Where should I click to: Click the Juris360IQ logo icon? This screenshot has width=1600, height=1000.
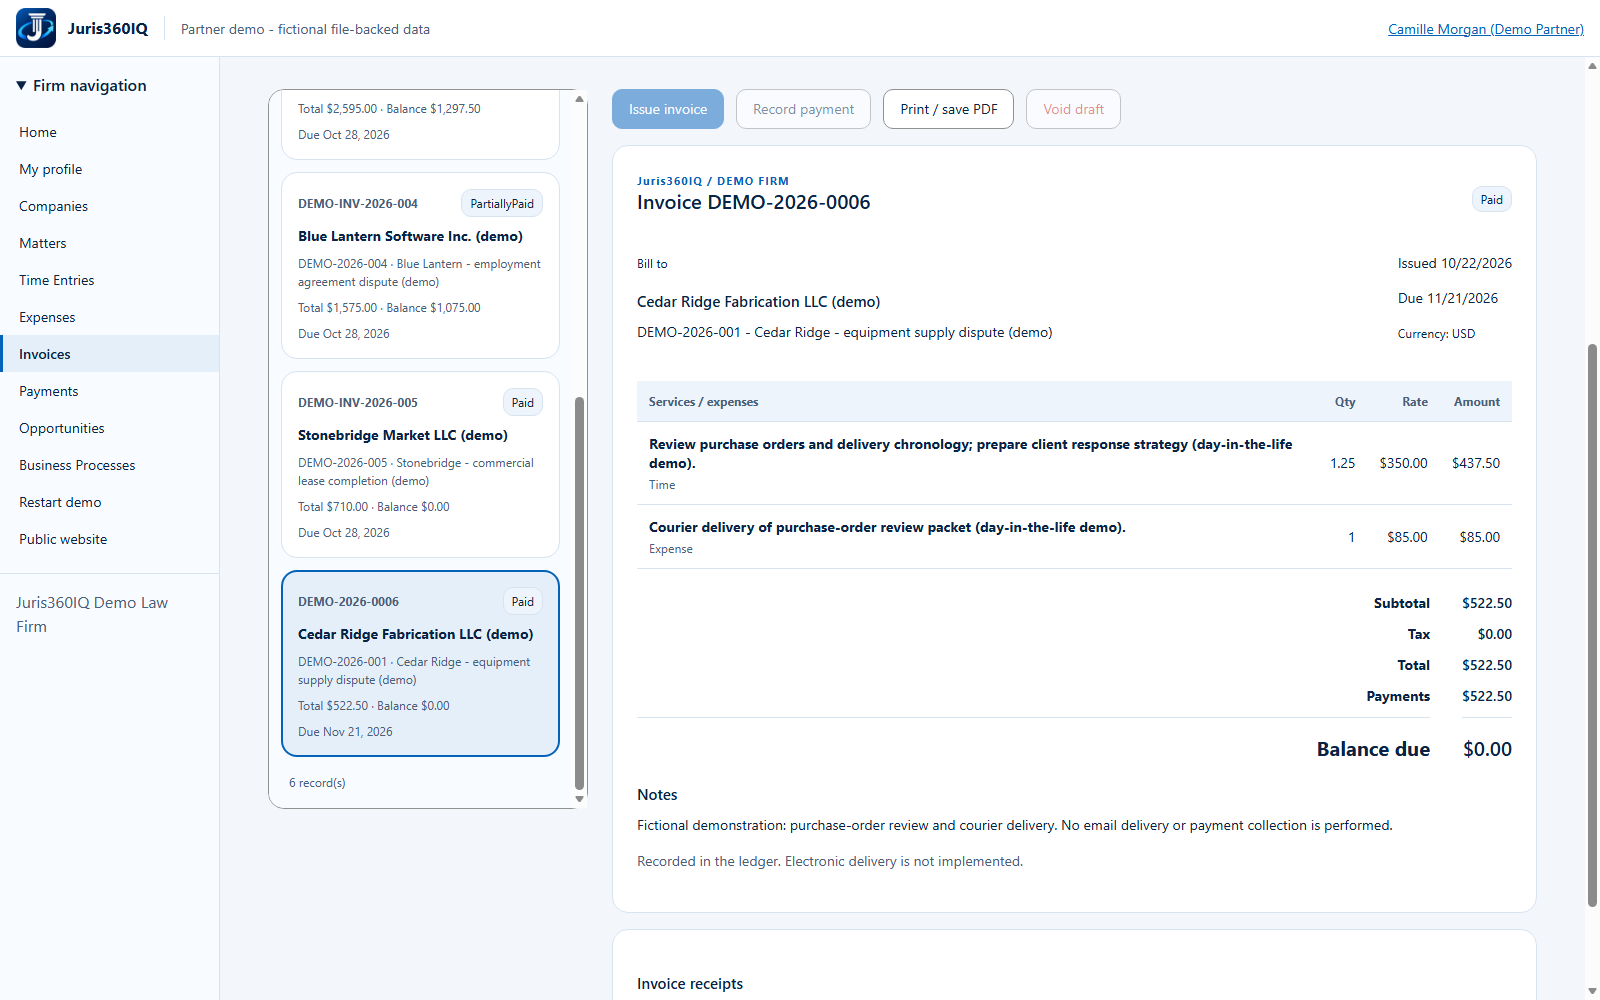click(36, 28)
